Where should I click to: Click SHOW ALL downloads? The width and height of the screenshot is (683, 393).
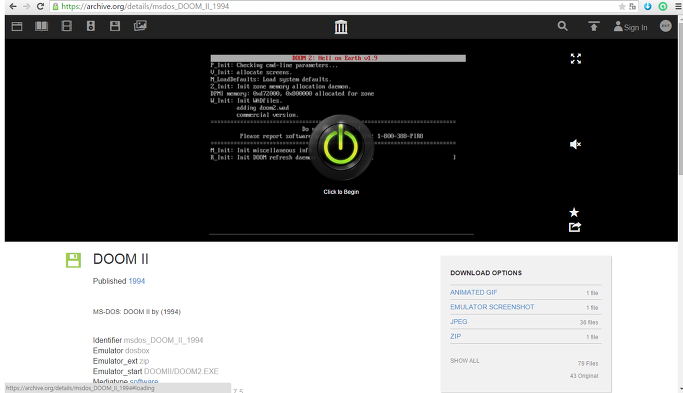tap(465, 361)
